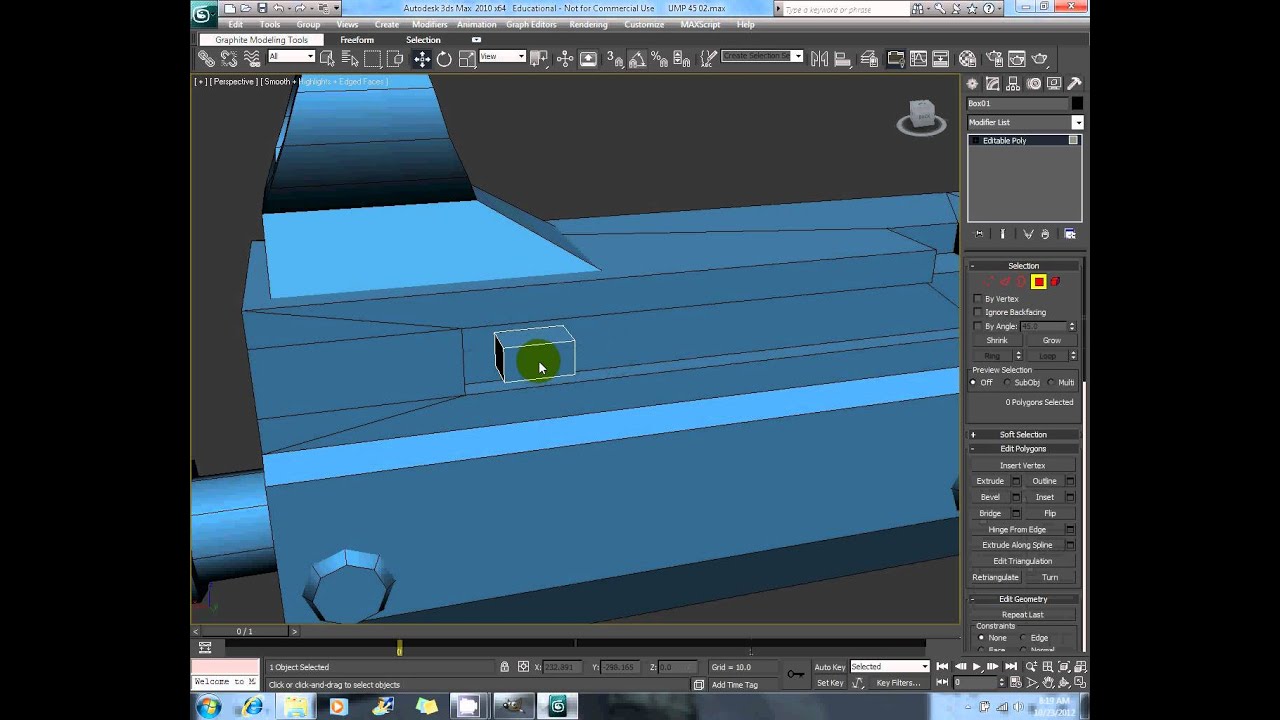The width and height of the screenshot is (1280, 720).
Task: Enable the By Vertex checkbox
Action: coord(978,299)
